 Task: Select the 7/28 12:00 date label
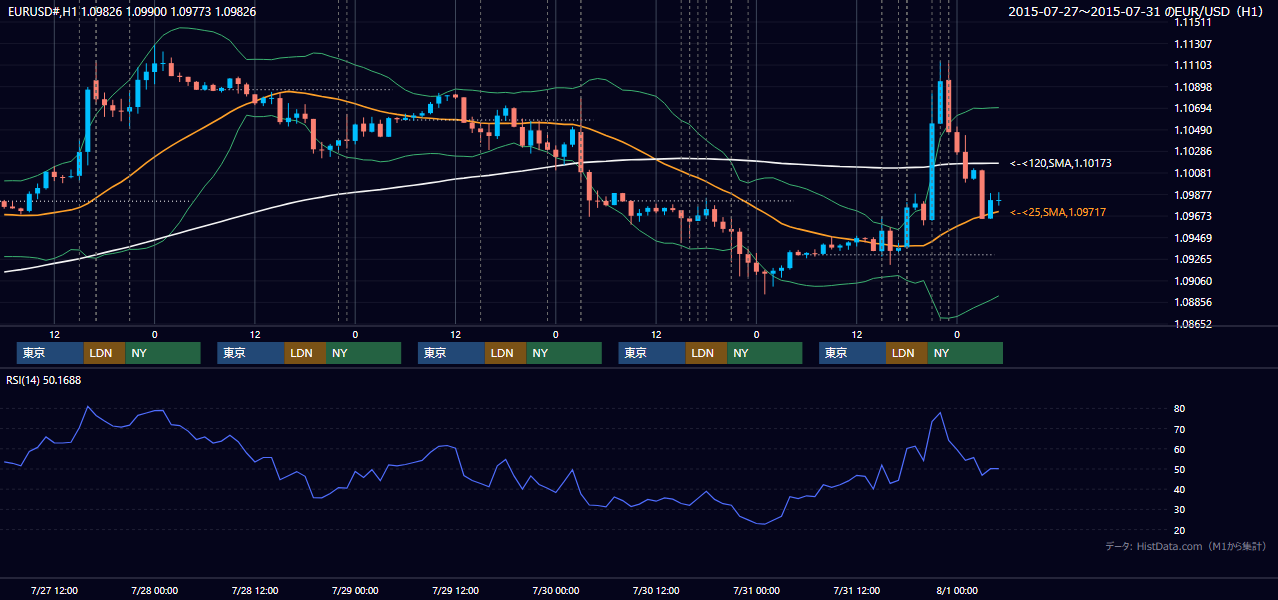click(x=255, y=590)
